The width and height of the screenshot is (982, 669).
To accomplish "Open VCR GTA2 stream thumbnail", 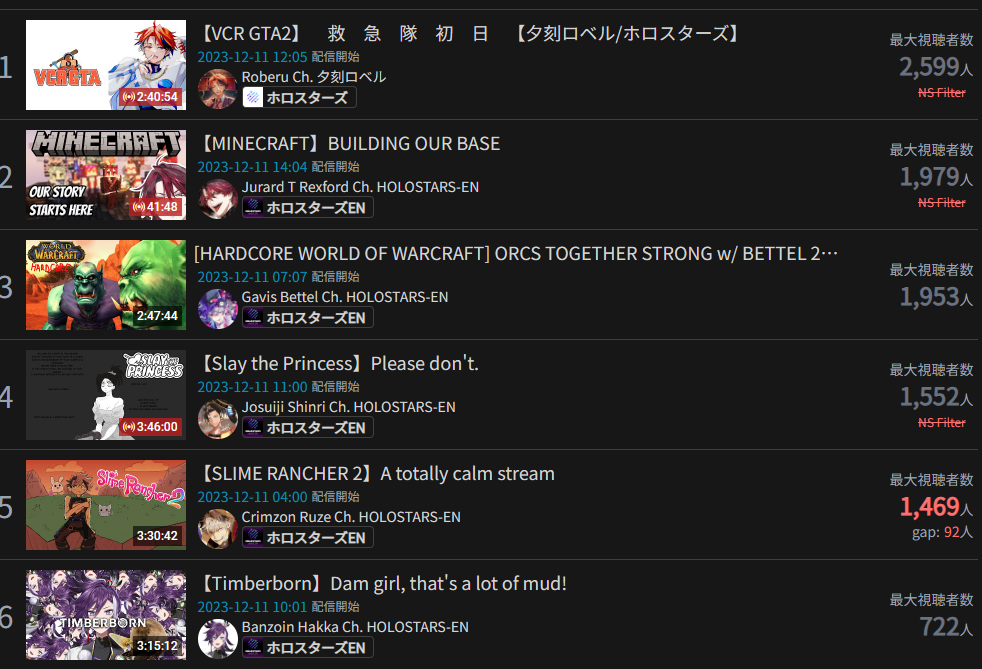I will 106,65.
